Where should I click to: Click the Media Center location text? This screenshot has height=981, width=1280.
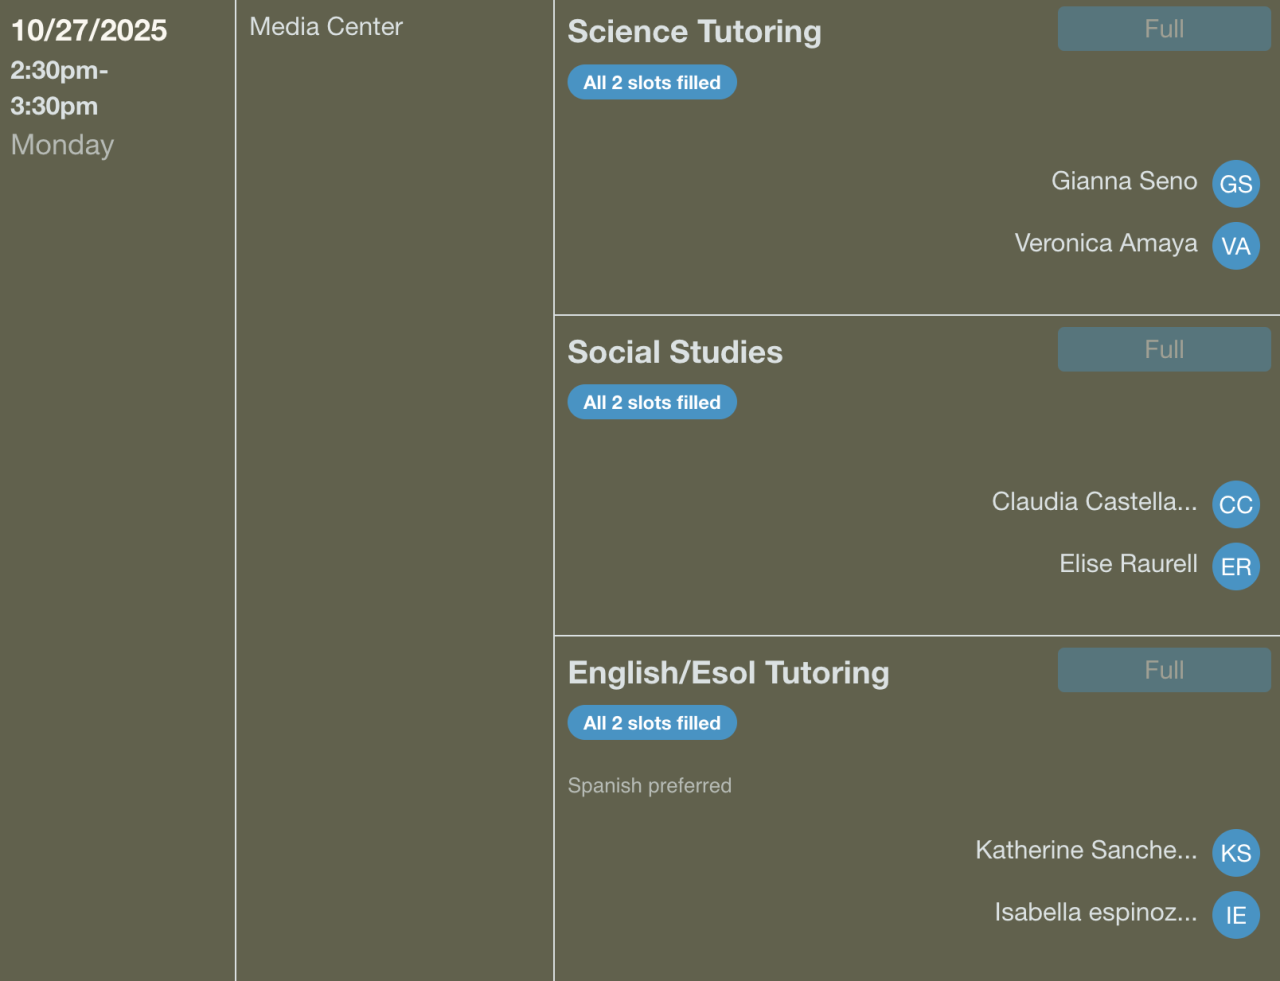coord(326,27)
